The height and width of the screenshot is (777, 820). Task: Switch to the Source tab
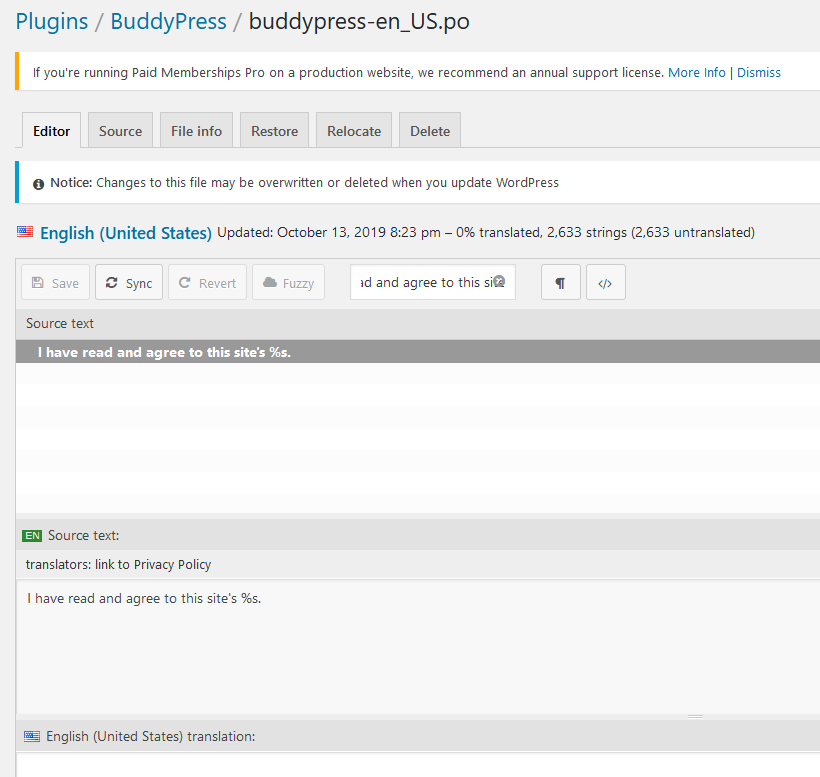point(120,130)
